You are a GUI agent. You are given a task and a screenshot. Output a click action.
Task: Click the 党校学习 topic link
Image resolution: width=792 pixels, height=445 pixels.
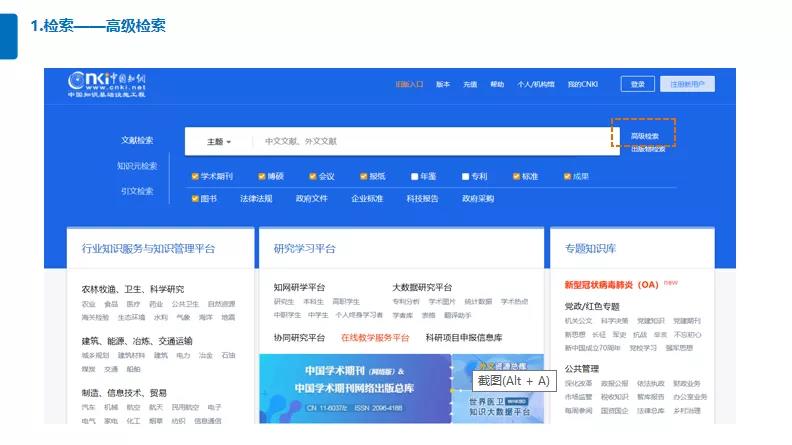(x=643, y=348)
